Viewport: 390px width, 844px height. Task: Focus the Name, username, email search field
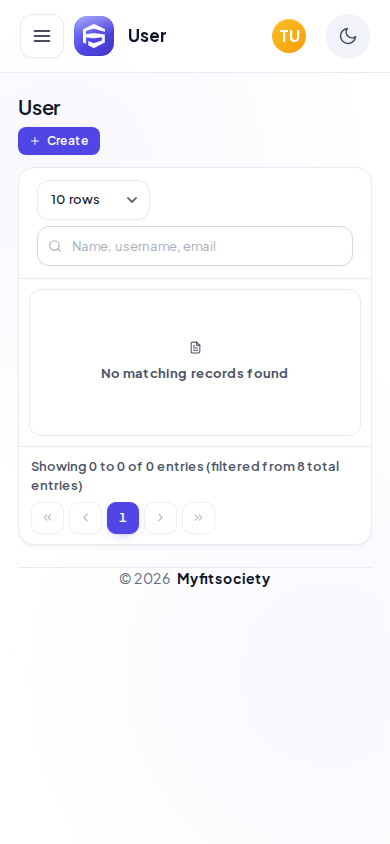pos(195,246)
